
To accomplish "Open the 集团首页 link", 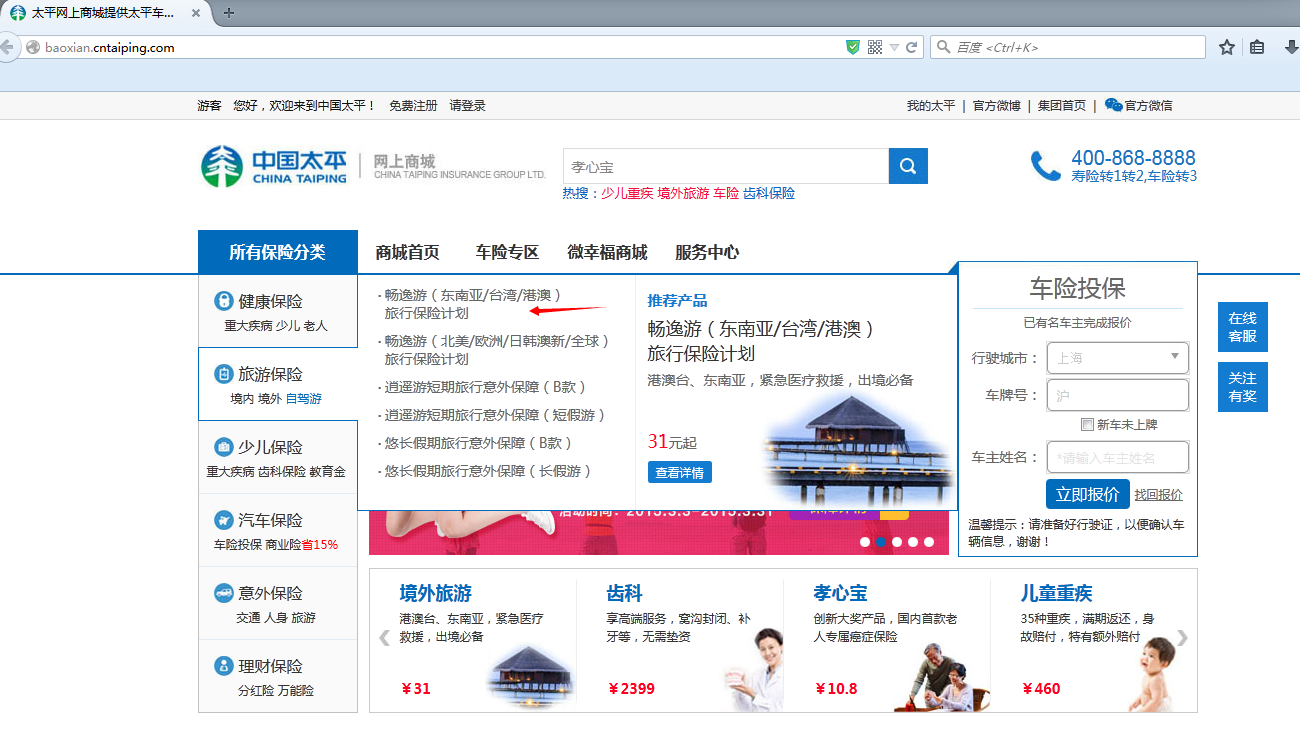I will [x=1062, y=105].
